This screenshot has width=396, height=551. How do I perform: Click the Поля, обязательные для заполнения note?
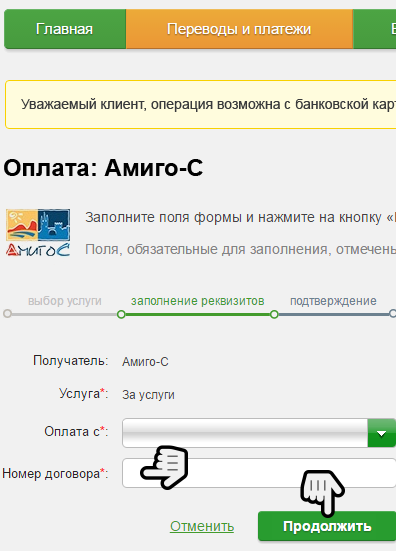(x=240, y=249)
